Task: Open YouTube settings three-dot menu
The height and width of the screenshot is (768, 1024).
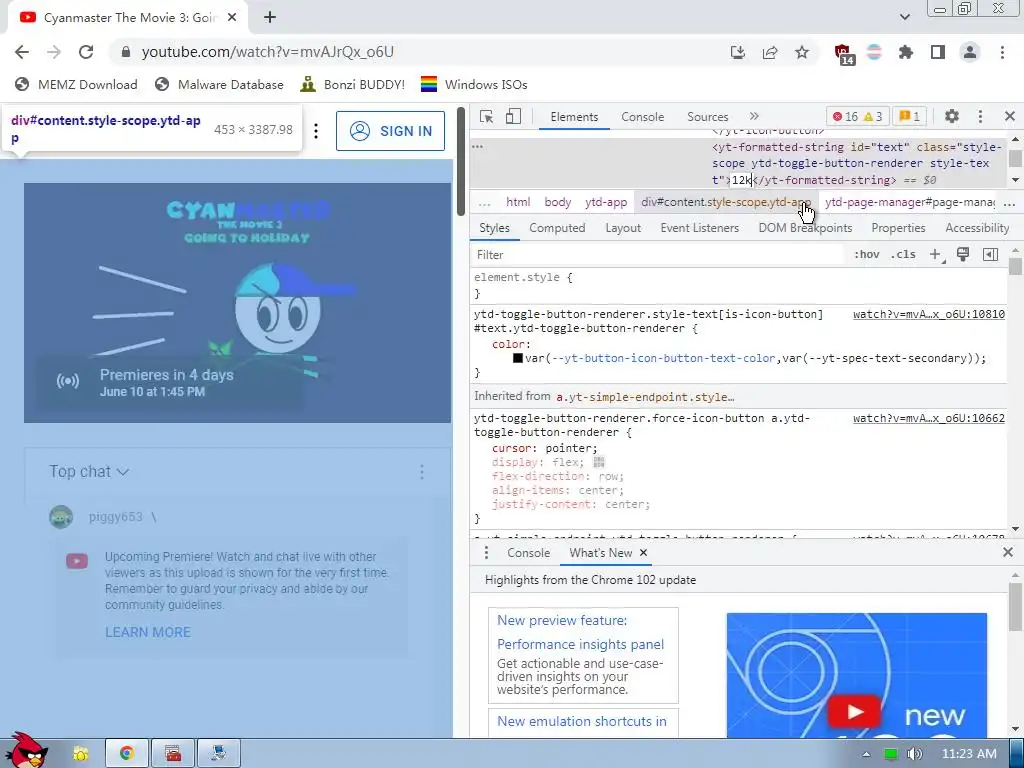Action: pos(316,131)
